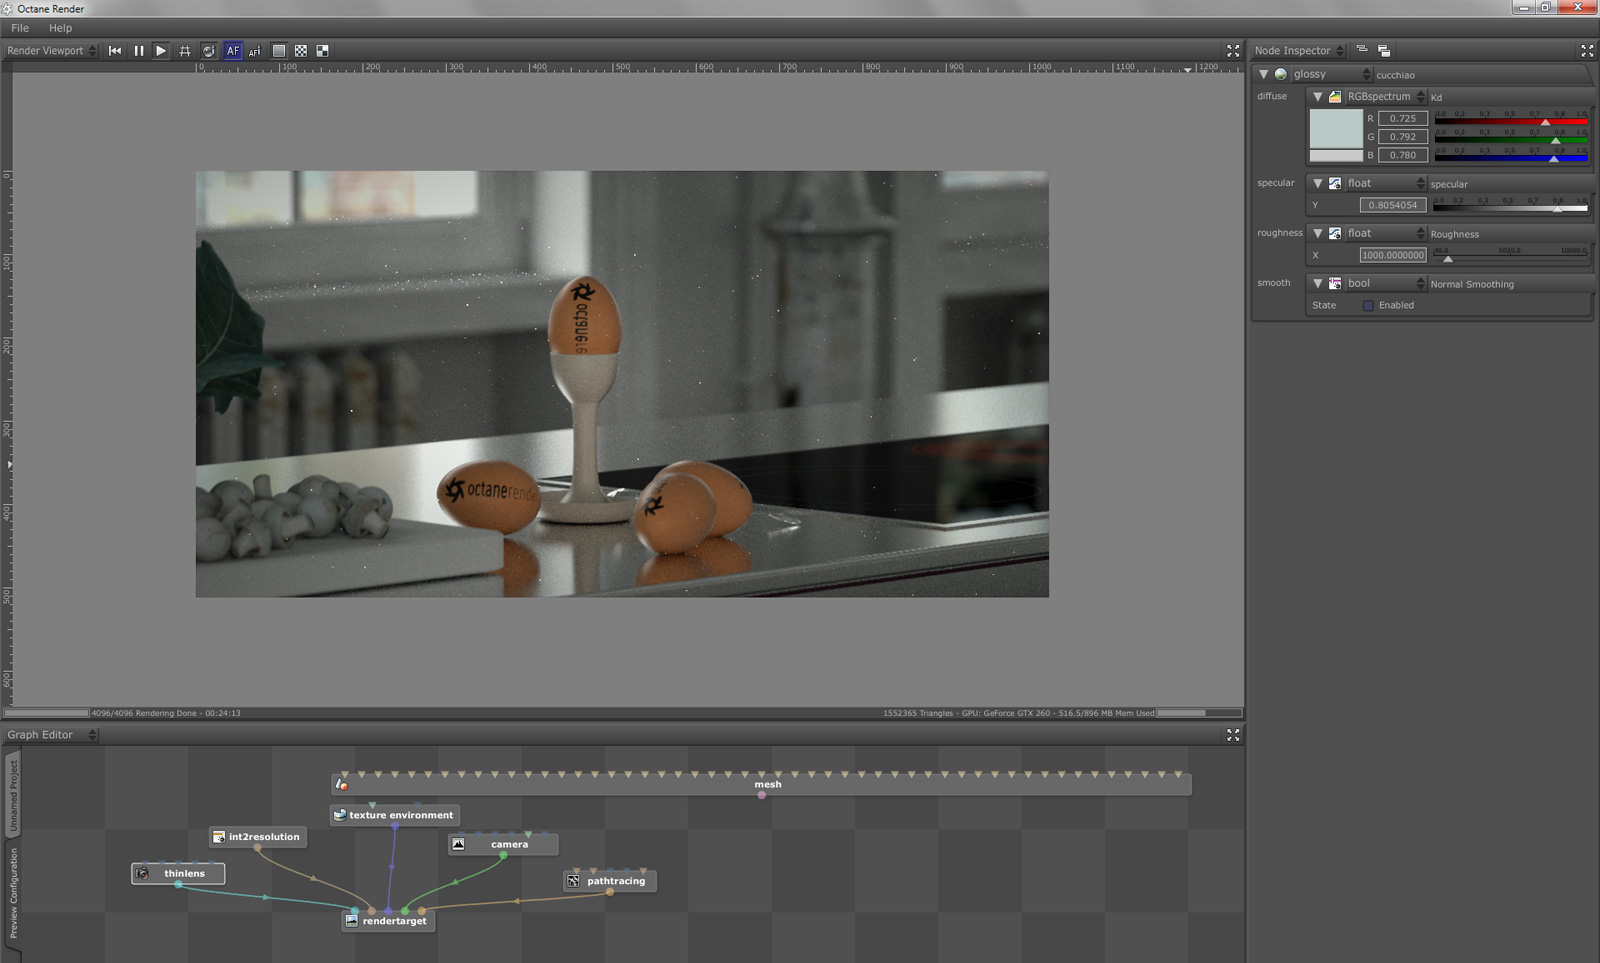Image resolution: width=1600 pixels, height=963 pixels.
Task: Collapse the specular float section
Action: (1318, 184)
